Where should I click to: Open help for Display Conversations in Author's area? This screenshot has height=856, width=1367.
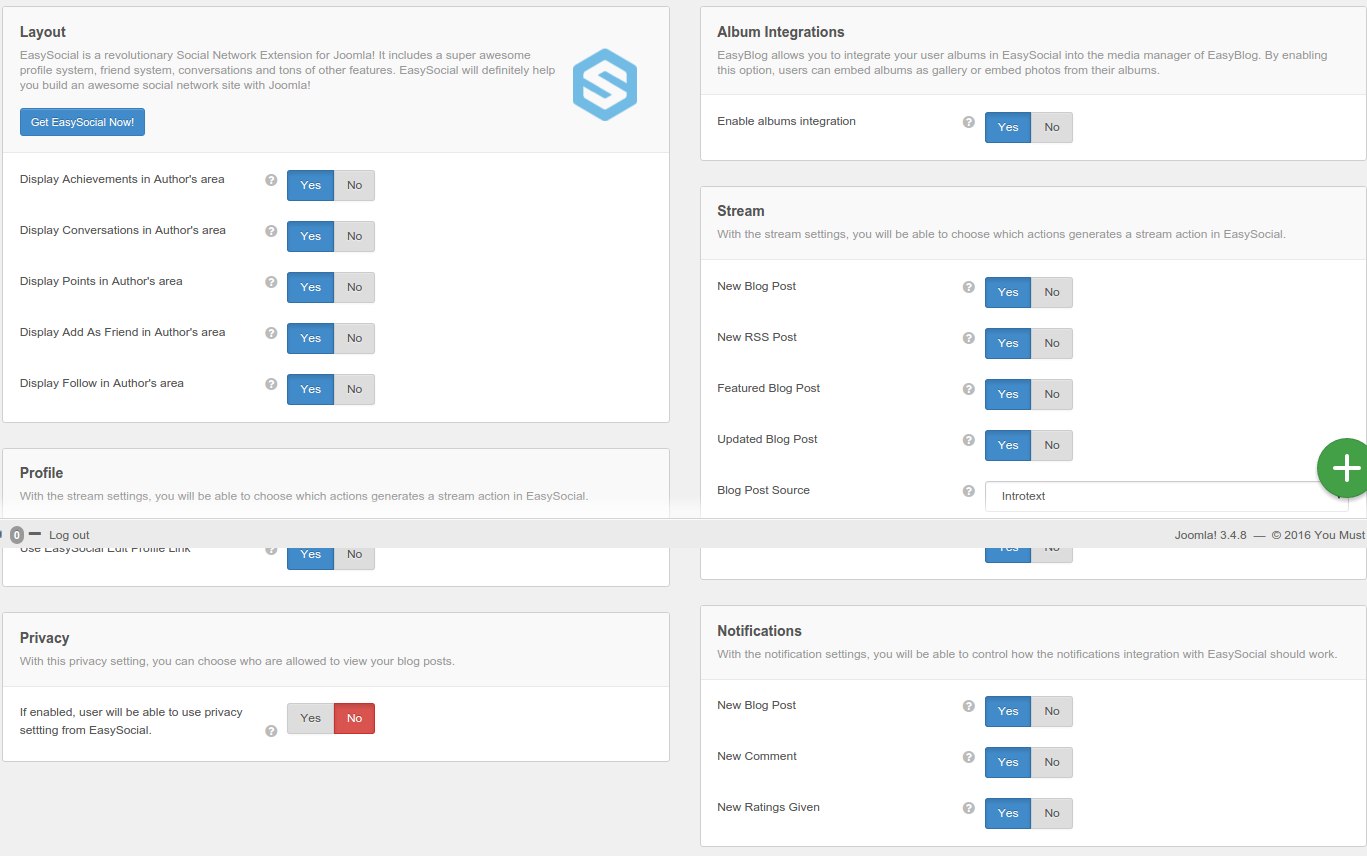pos(271,231)
